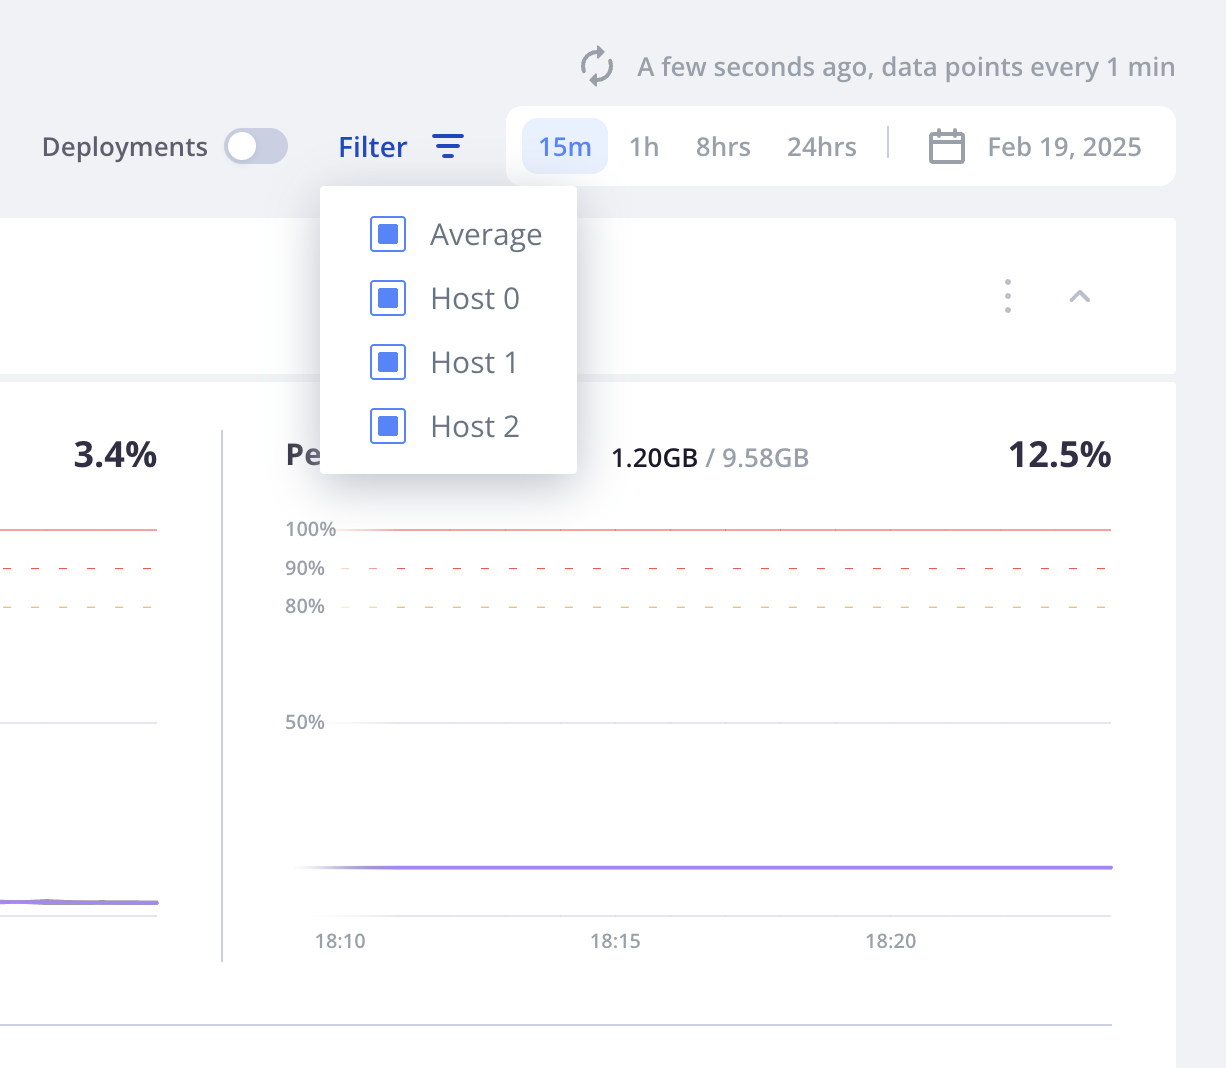Uncheck the Host 1 checkbox
This screenshot has width=1226, height=1068.
pyautogui.click(x=388, y=362)
